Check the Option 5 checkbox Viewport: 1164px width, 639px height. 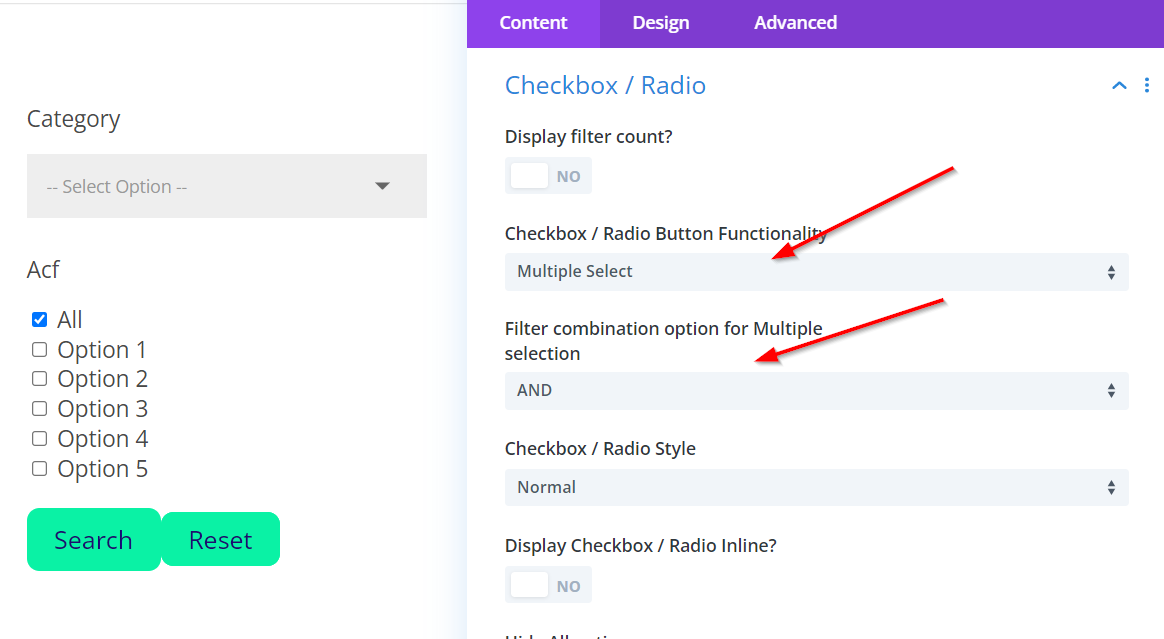[x=40, y=468]
